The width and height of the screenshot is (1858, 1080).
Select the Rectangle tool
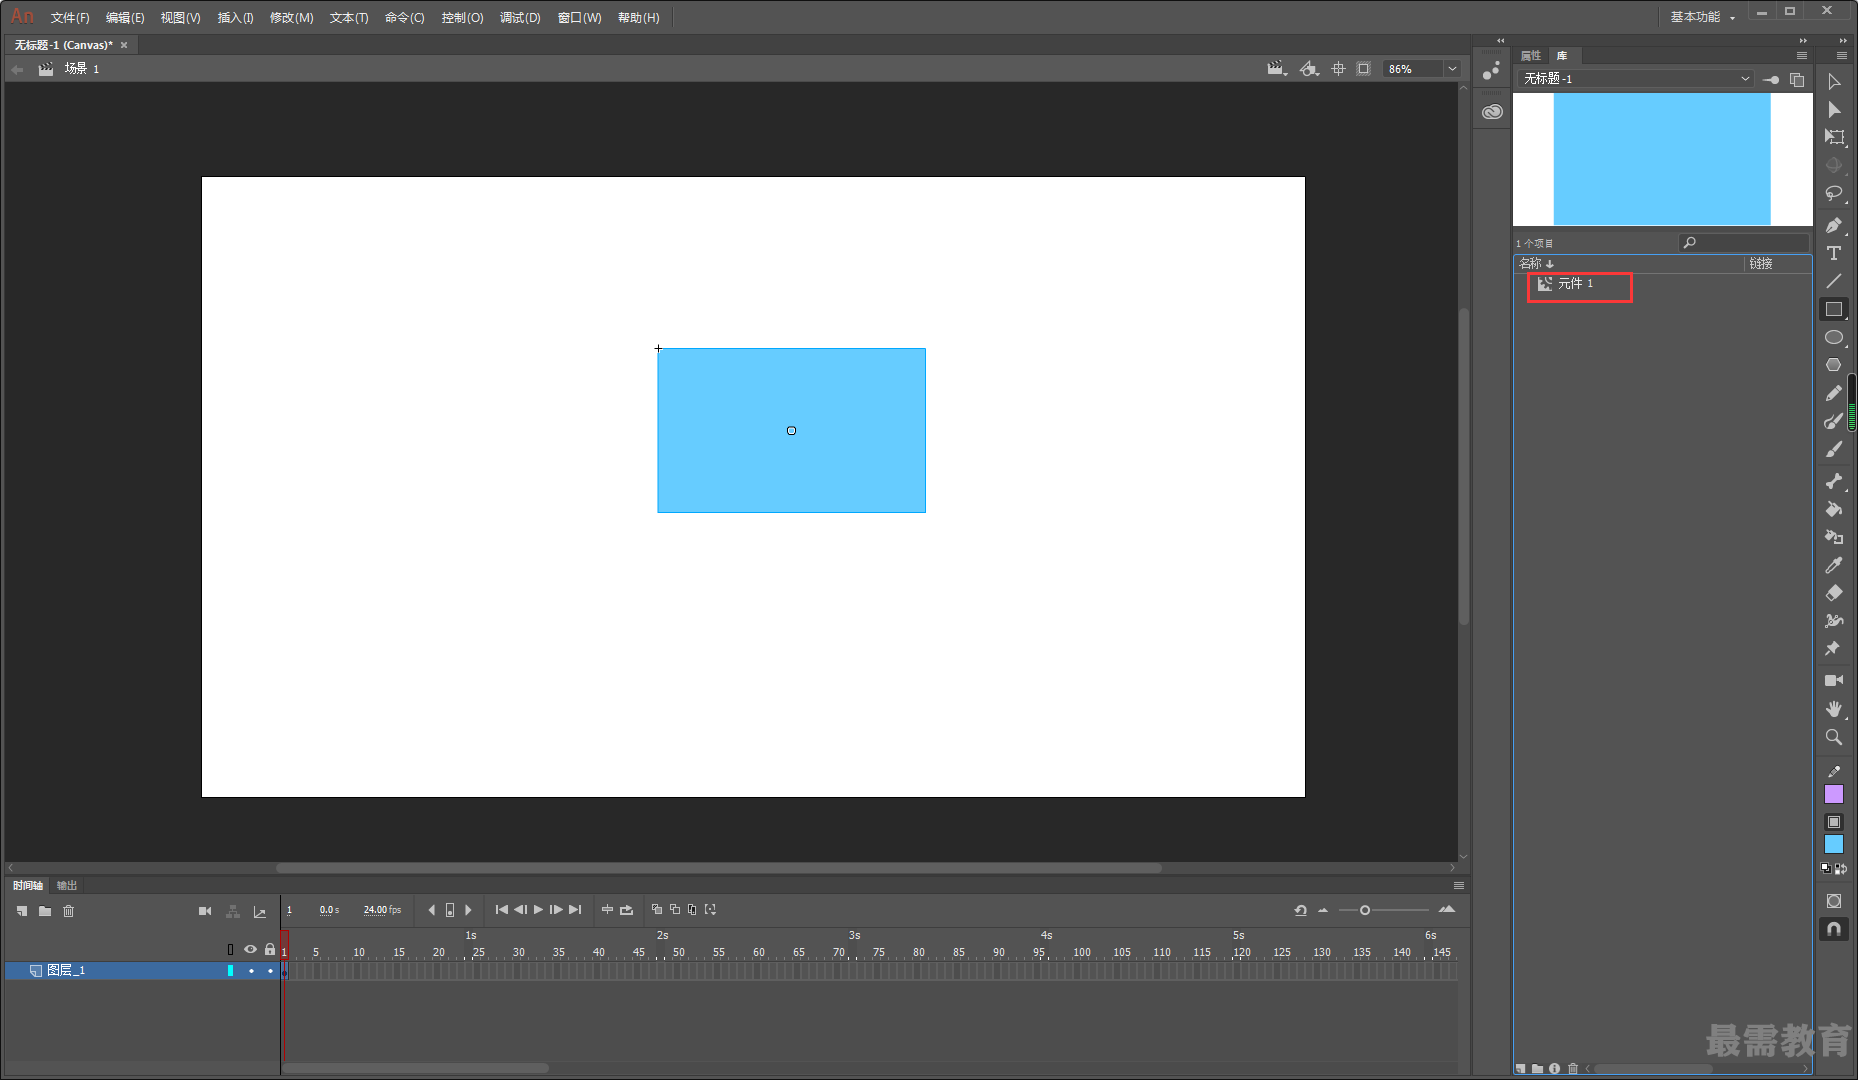point(1834,309)
